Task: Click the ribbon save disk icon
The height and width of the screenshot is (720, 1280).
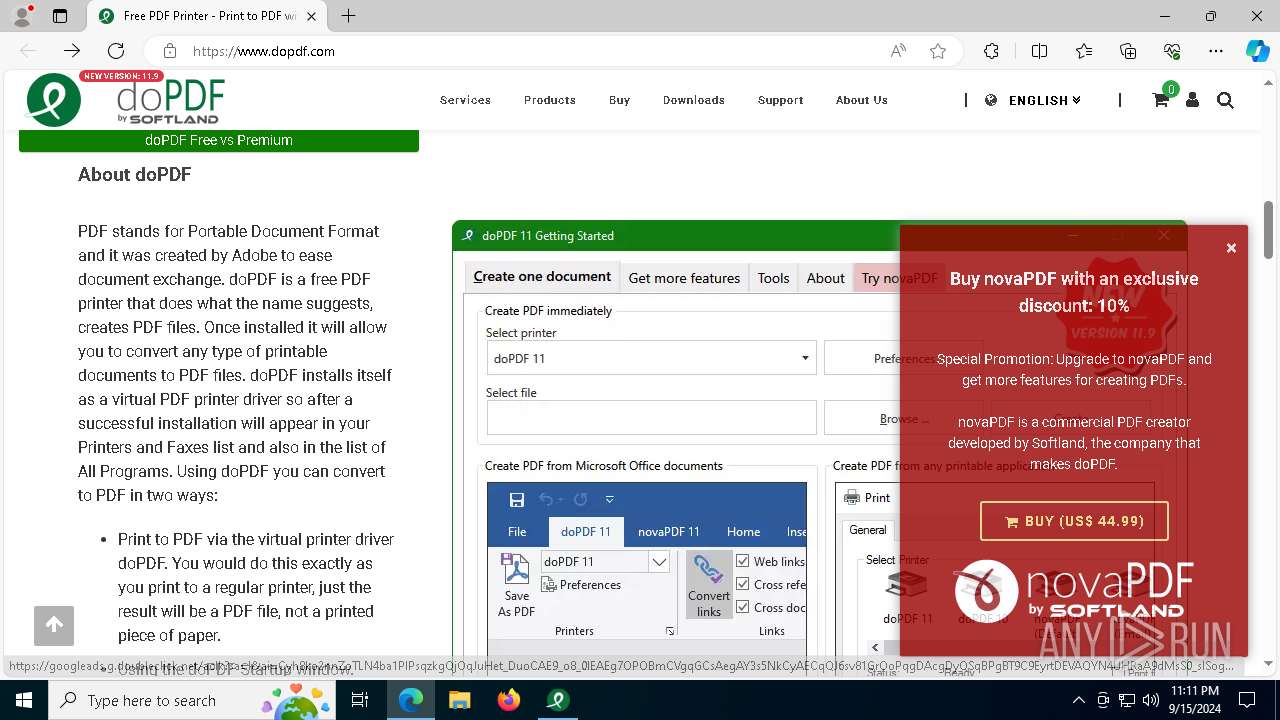Action: (516, 500)
